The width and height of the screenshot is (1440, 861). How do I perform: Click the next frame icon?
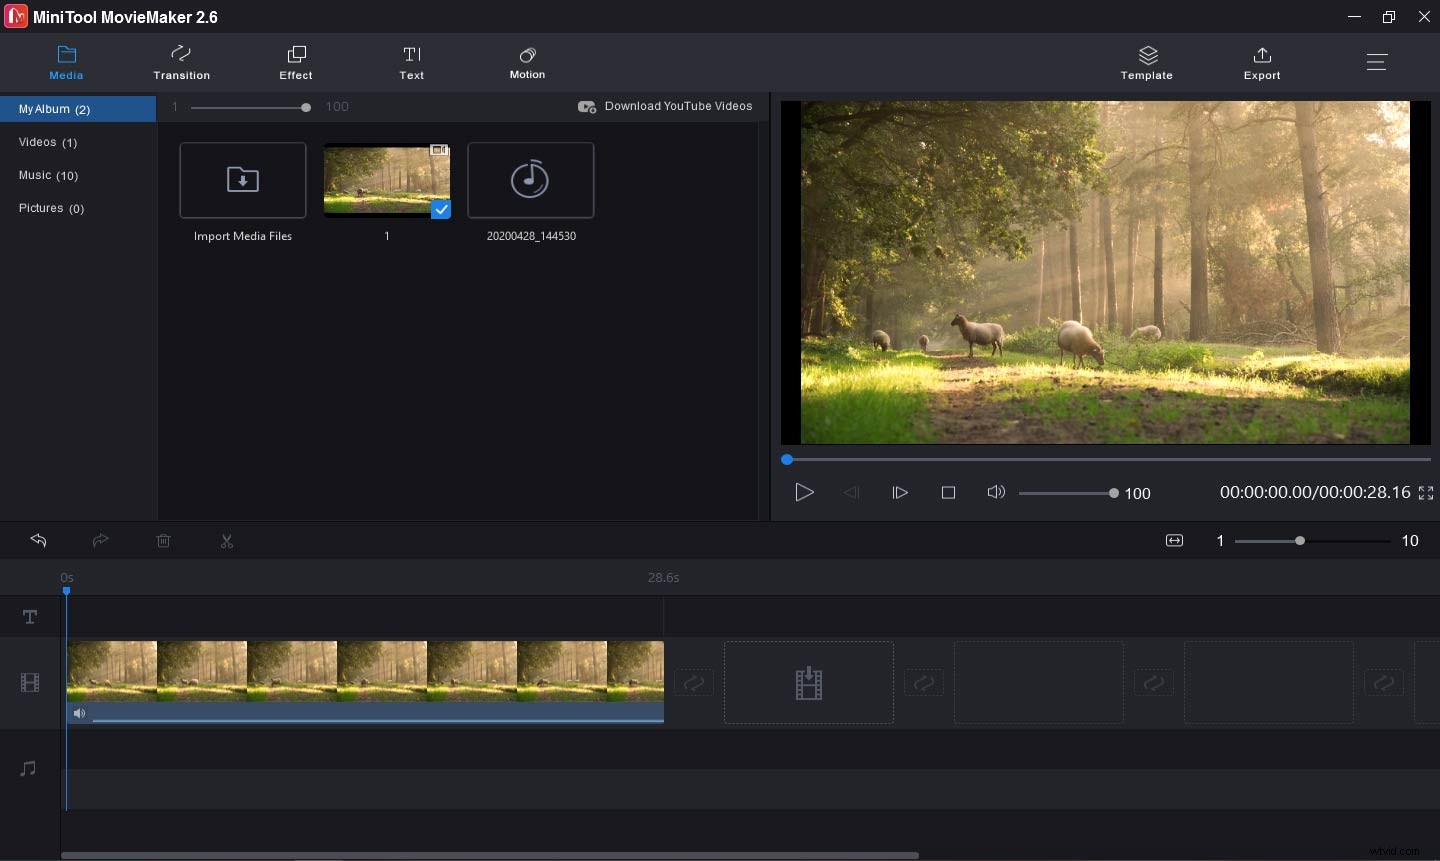(900, 493)
